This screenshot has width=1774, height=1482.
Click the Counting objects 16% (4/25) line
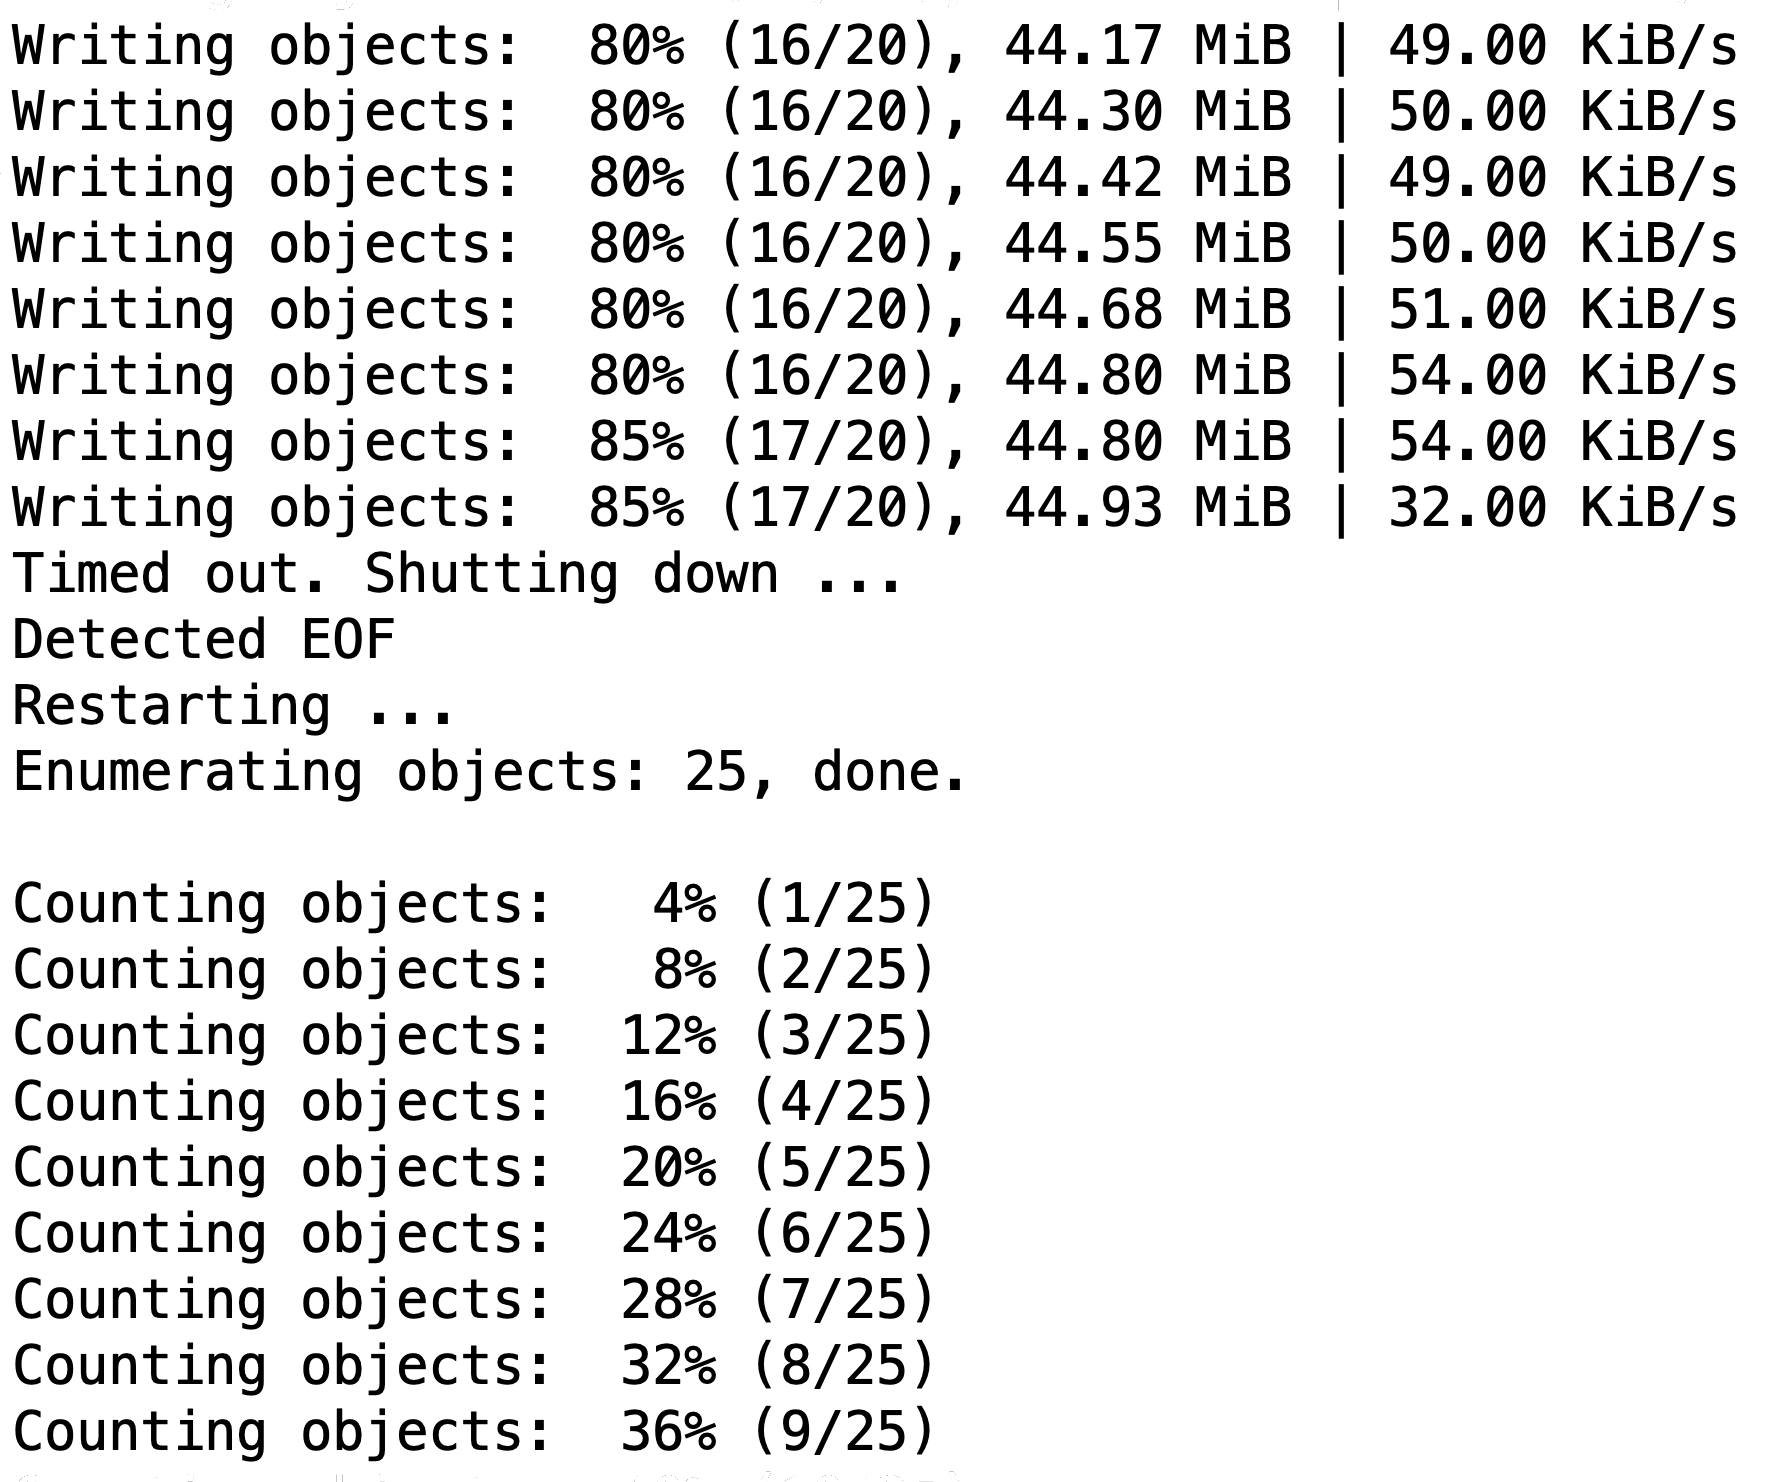click(x=473, y=1102)
